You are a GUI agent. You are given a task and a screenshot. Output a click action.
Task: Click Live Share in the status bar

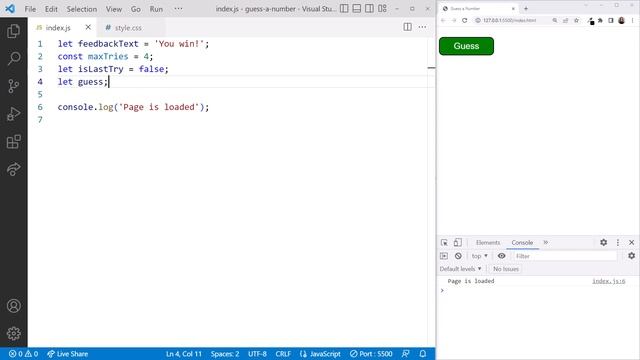pyautogui.click(x=68, y=354)
